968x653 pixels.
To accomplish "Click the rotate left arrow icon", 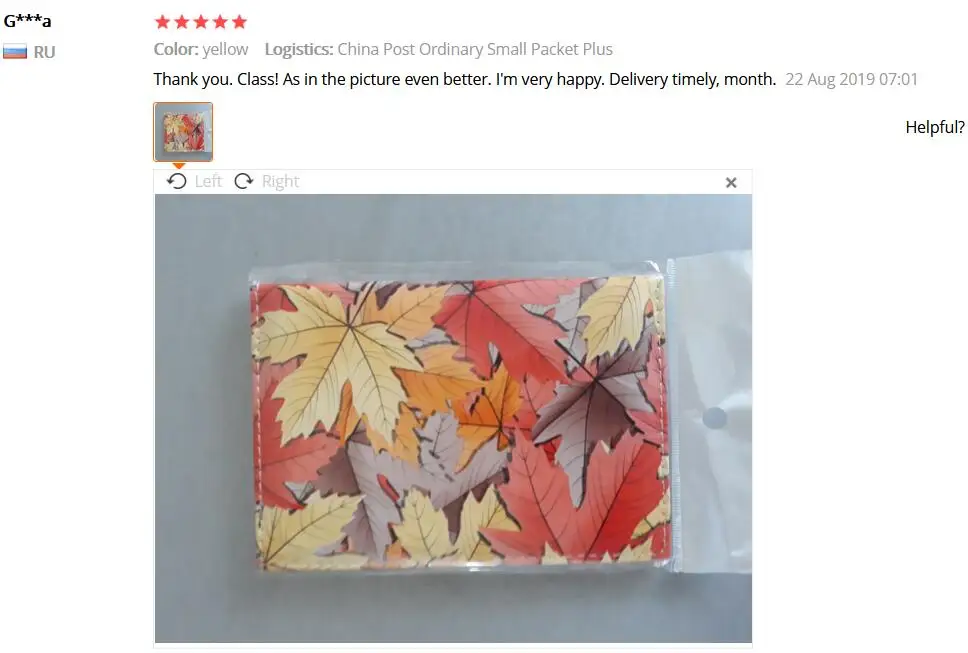I will coord(177,181).
